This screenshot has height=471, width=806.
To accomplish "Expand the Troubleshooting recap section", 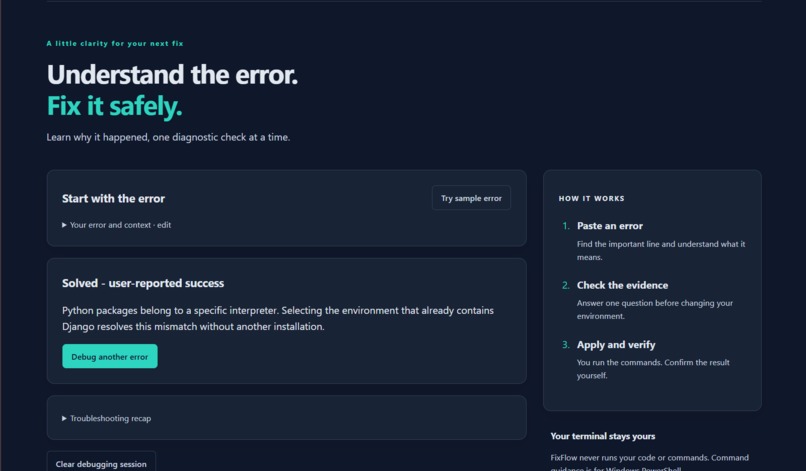I will 106,418.
